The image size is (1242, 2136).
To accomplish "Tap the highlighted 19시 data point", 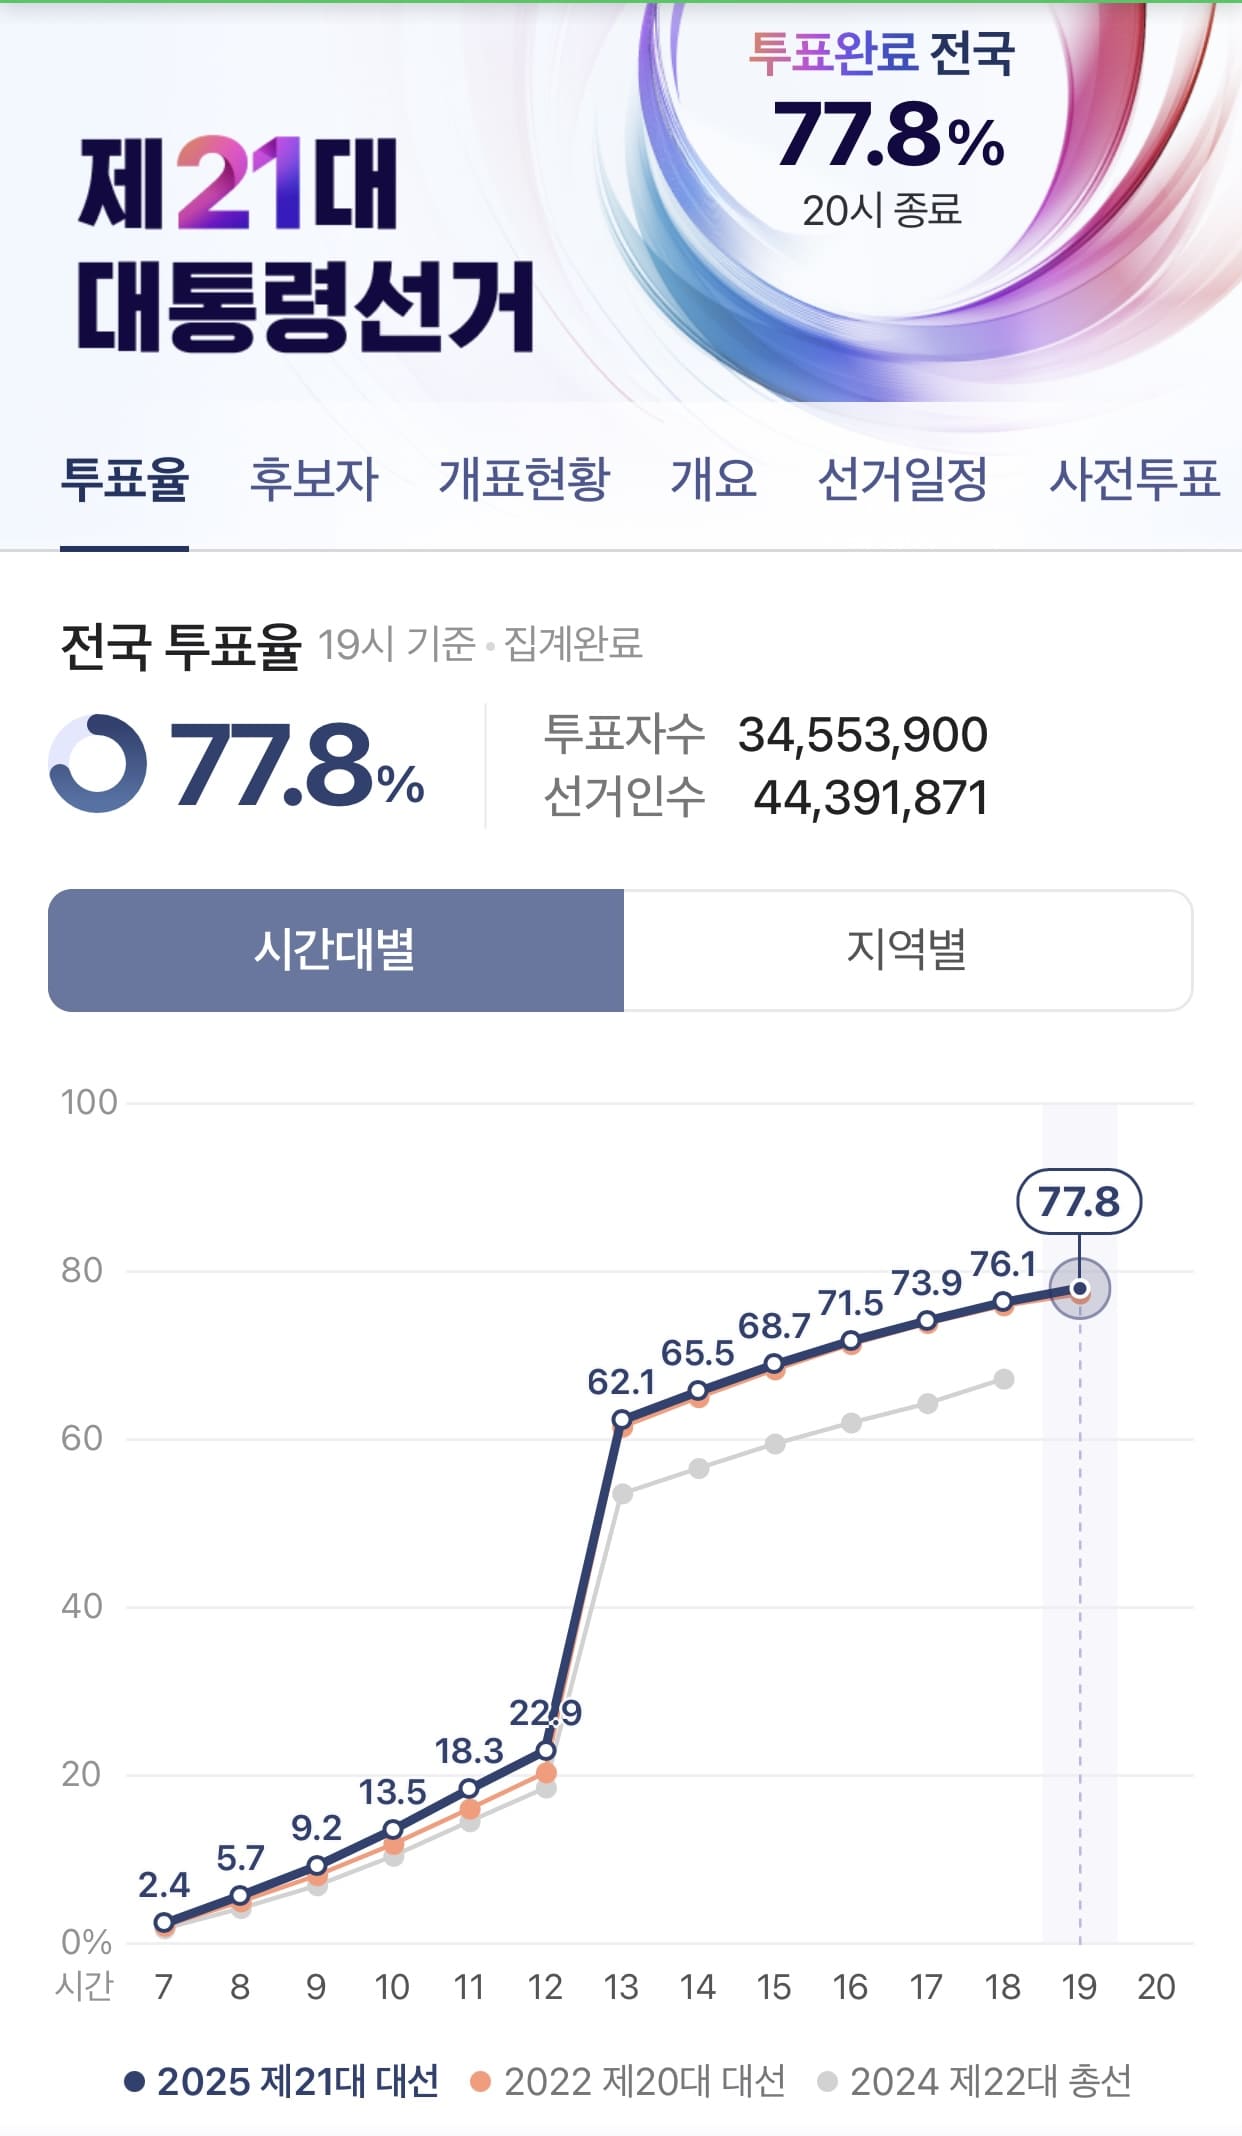I will coord(1080,1289).
